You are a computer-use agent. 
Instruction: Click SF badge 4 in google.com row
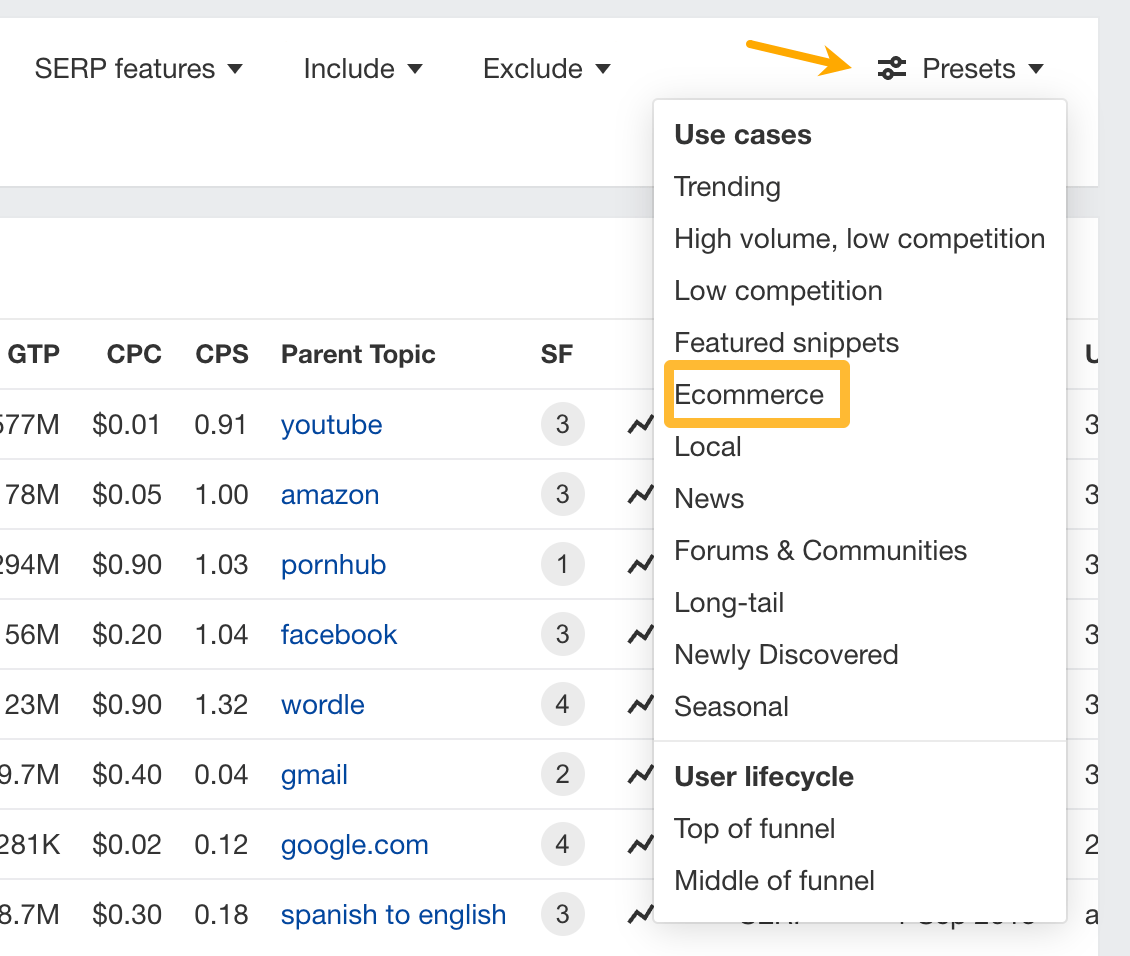point(562,845)
